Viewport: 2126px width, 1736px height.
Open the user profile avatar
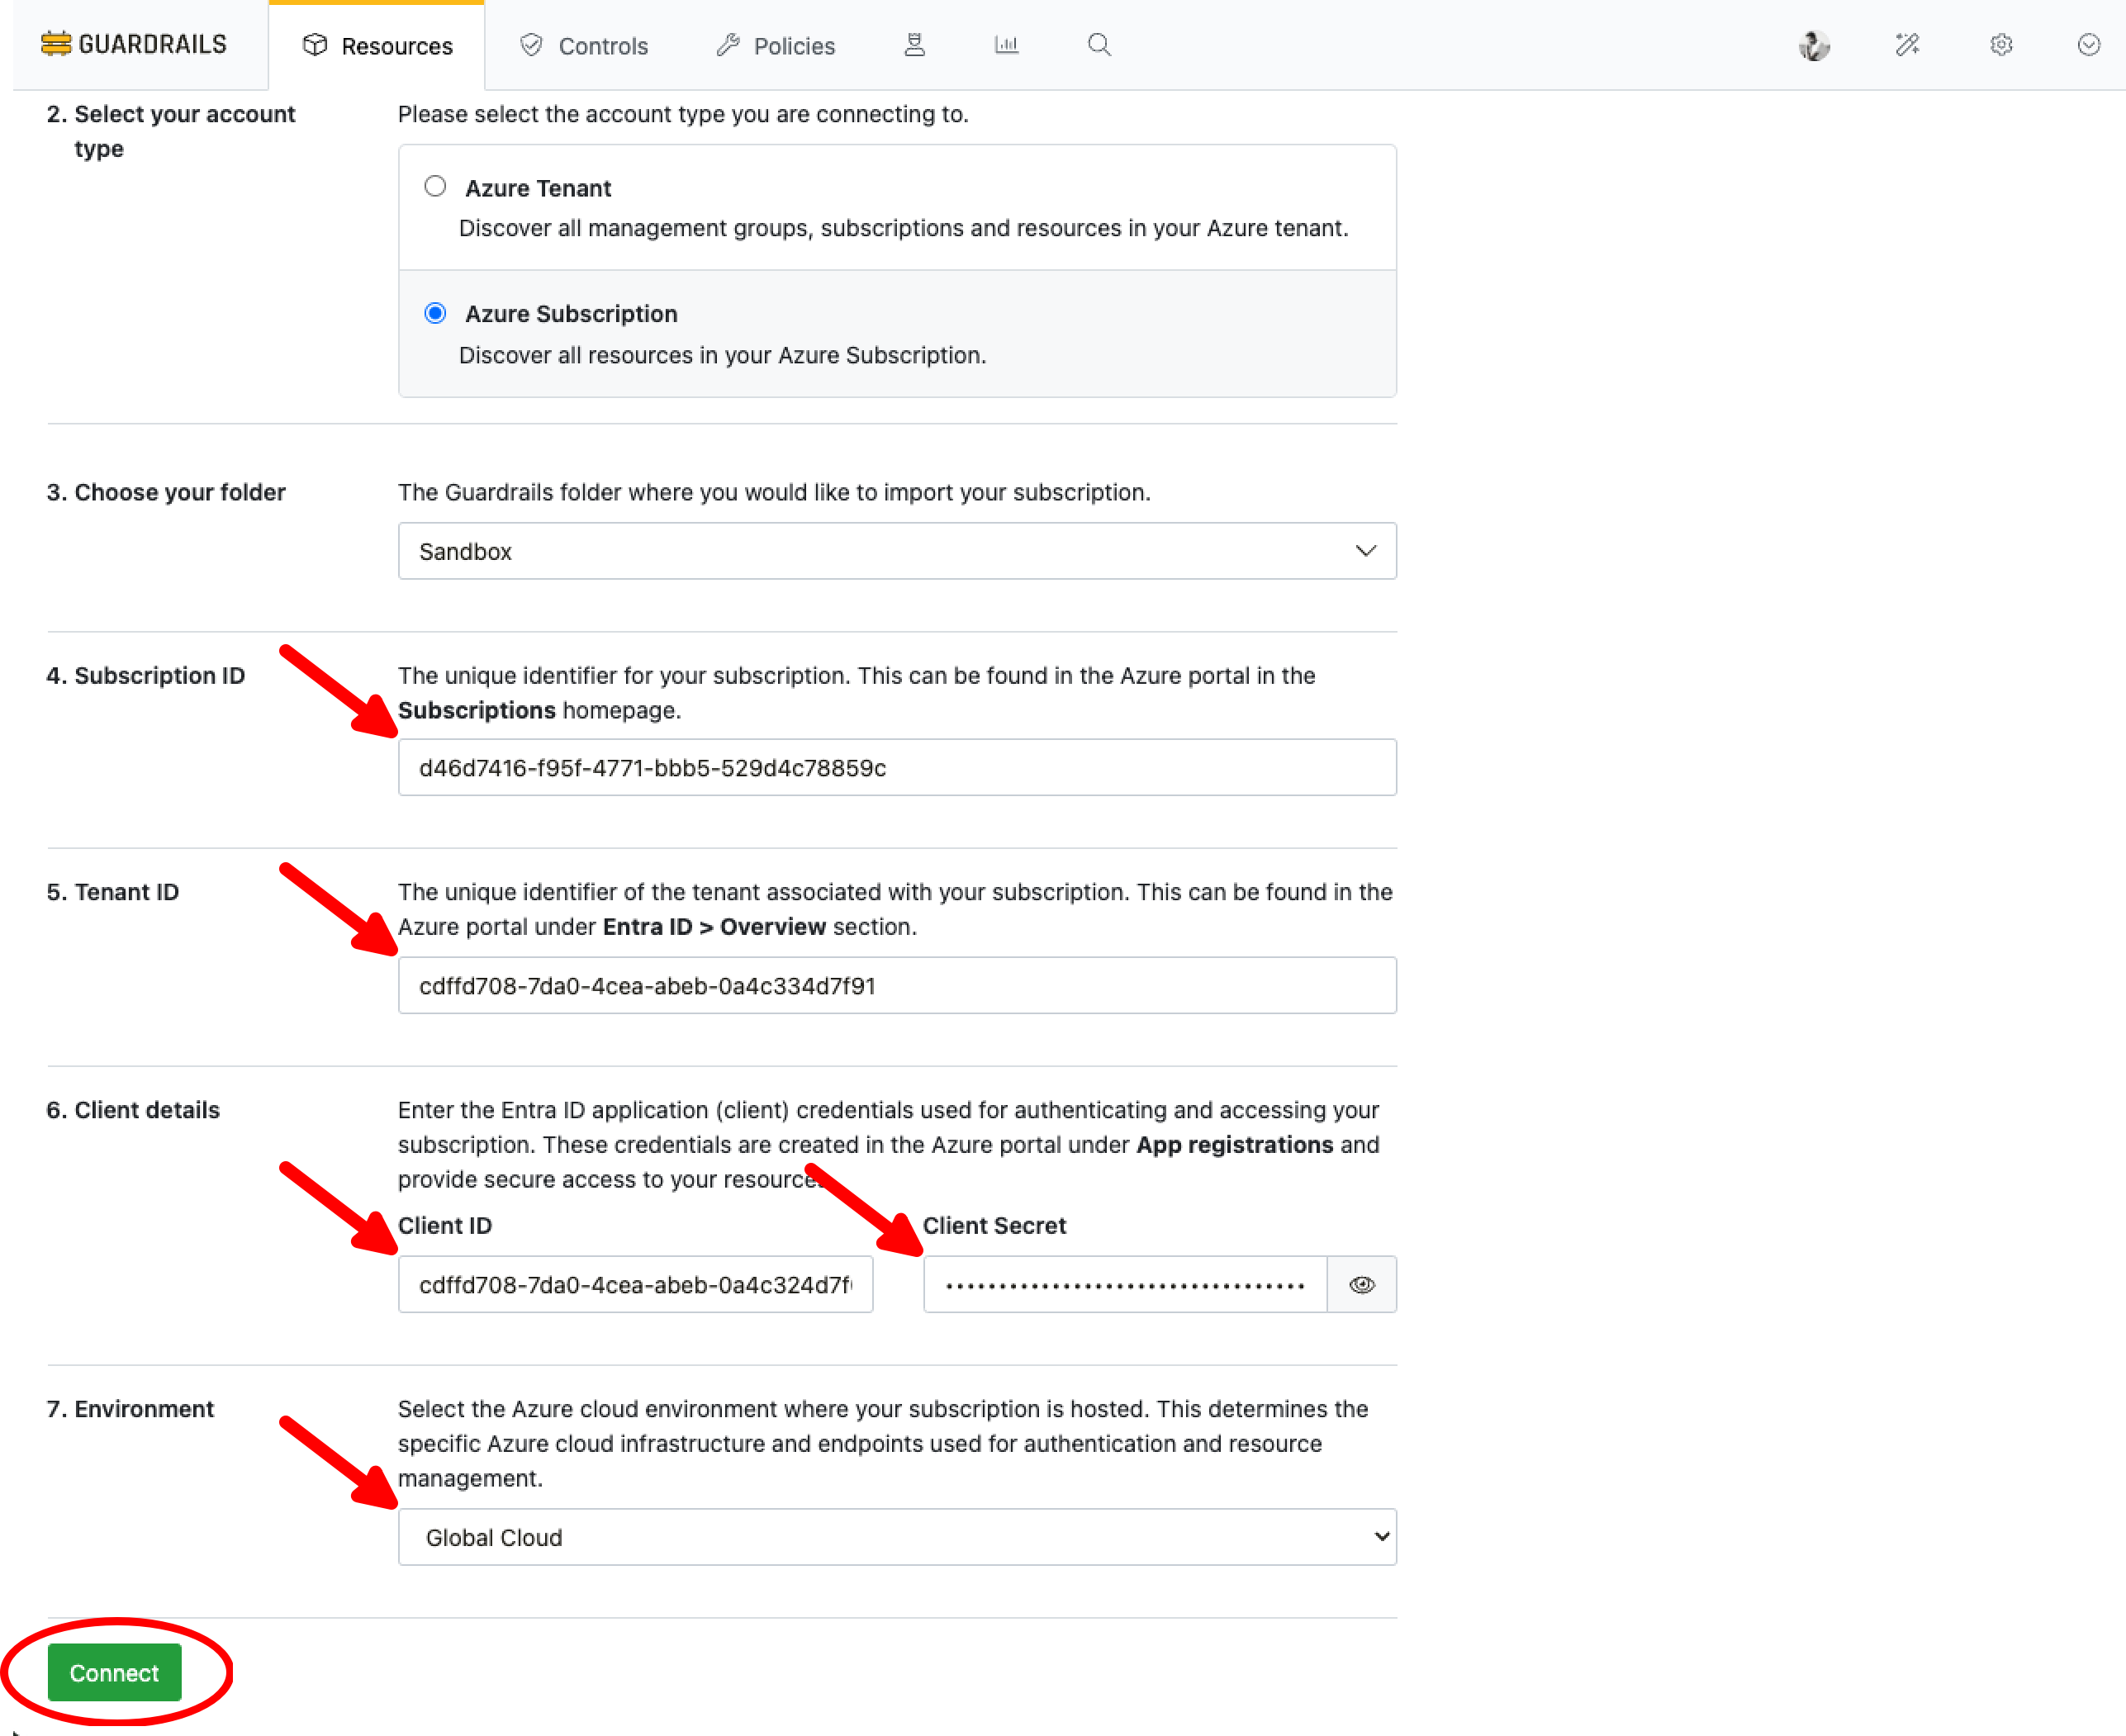click(1813, 45)
